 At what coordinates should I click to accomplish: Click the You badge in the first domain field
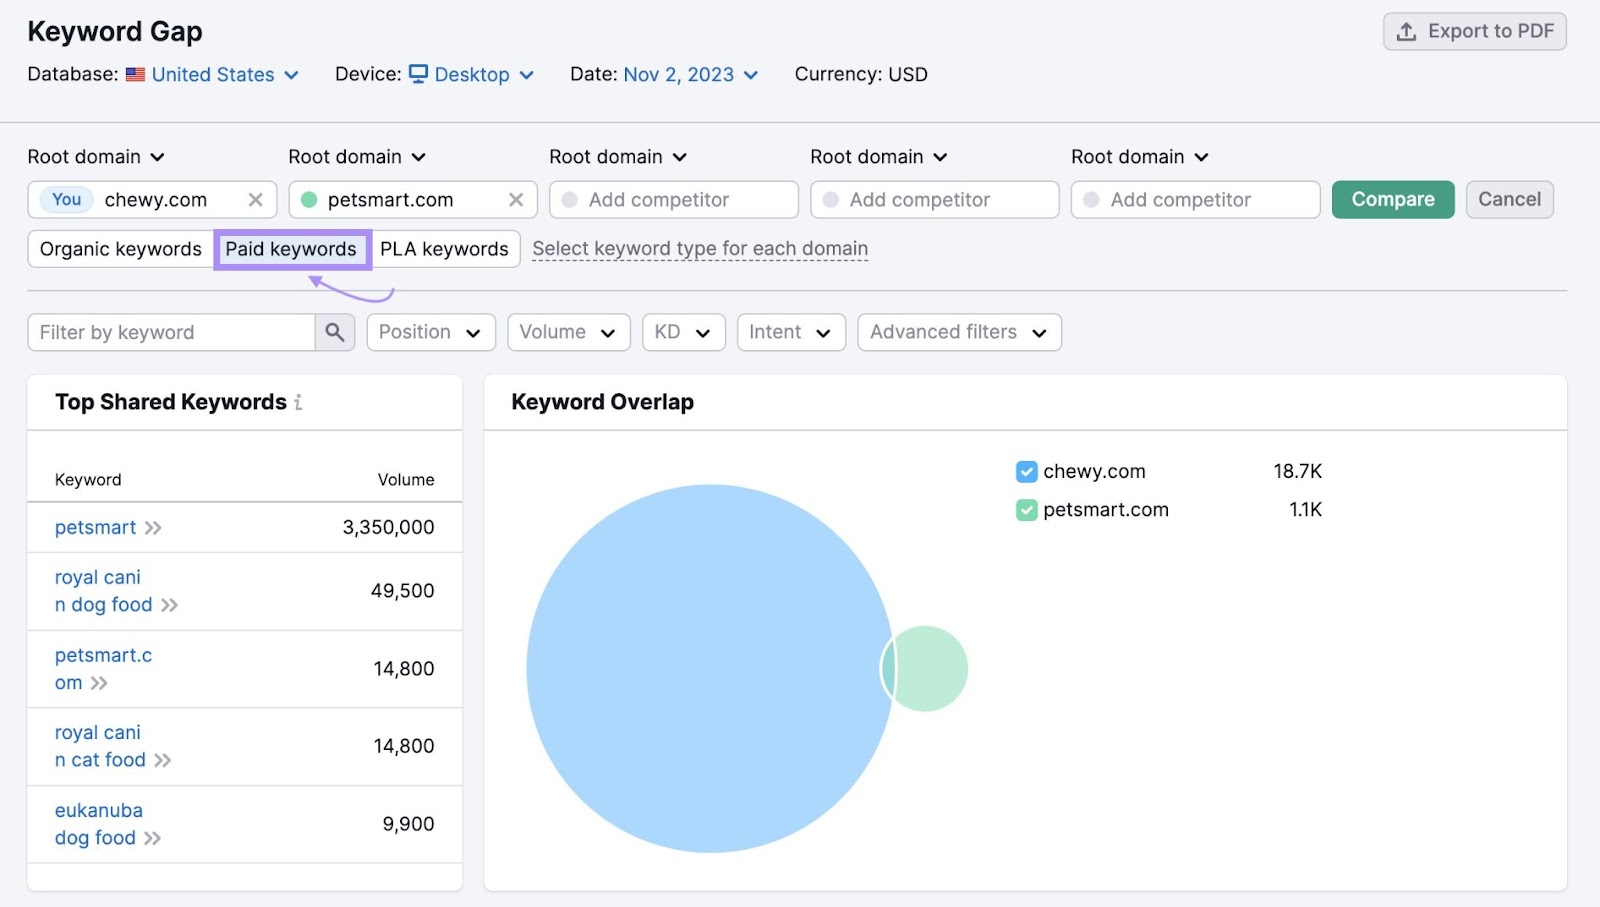67,199
